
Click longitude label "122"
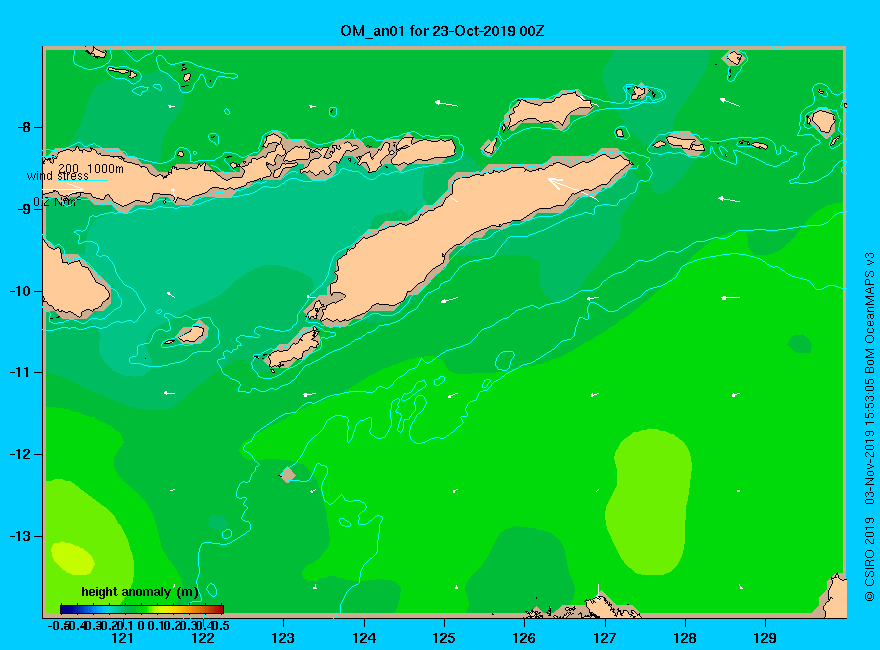[x=203, y=638]
